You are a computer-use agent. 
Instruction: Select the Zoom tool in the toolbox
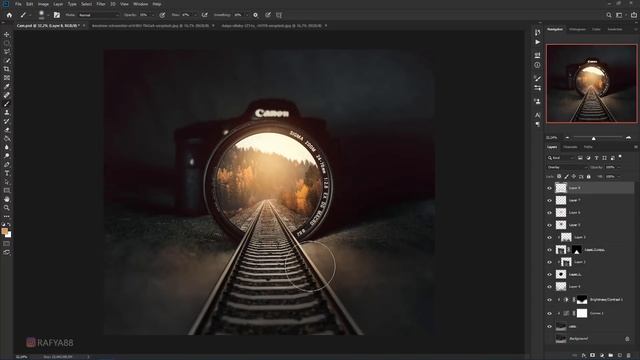(x=7, y=208)
